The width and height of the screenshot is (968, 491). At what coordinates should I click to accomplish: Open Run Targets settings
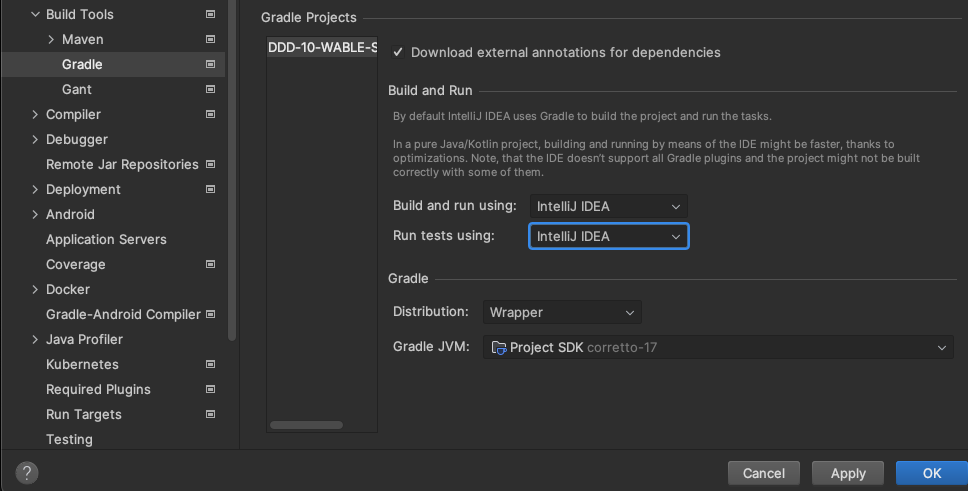(x=83, y=414)
